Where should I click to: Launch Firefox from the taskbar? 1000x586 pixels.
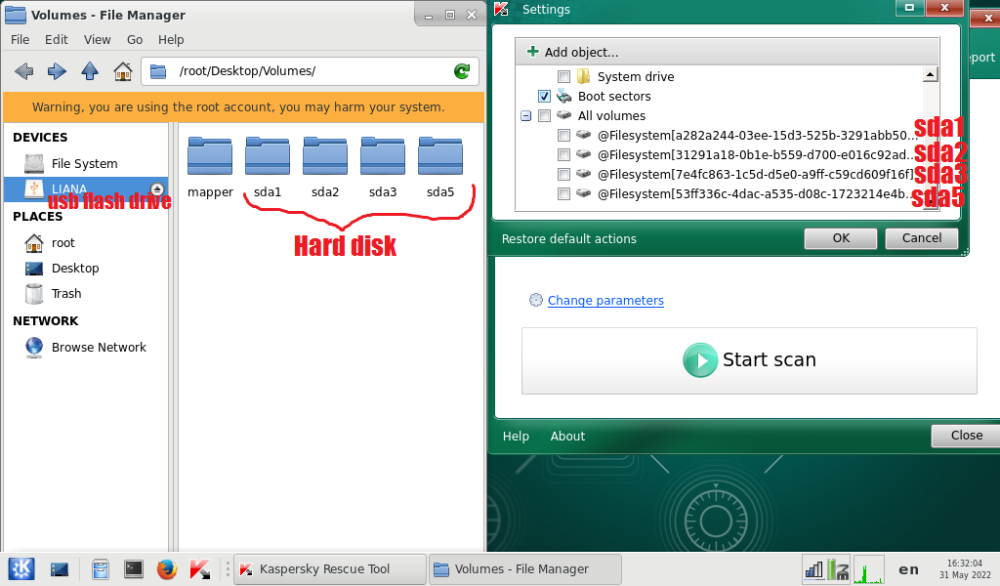[166, 569]
